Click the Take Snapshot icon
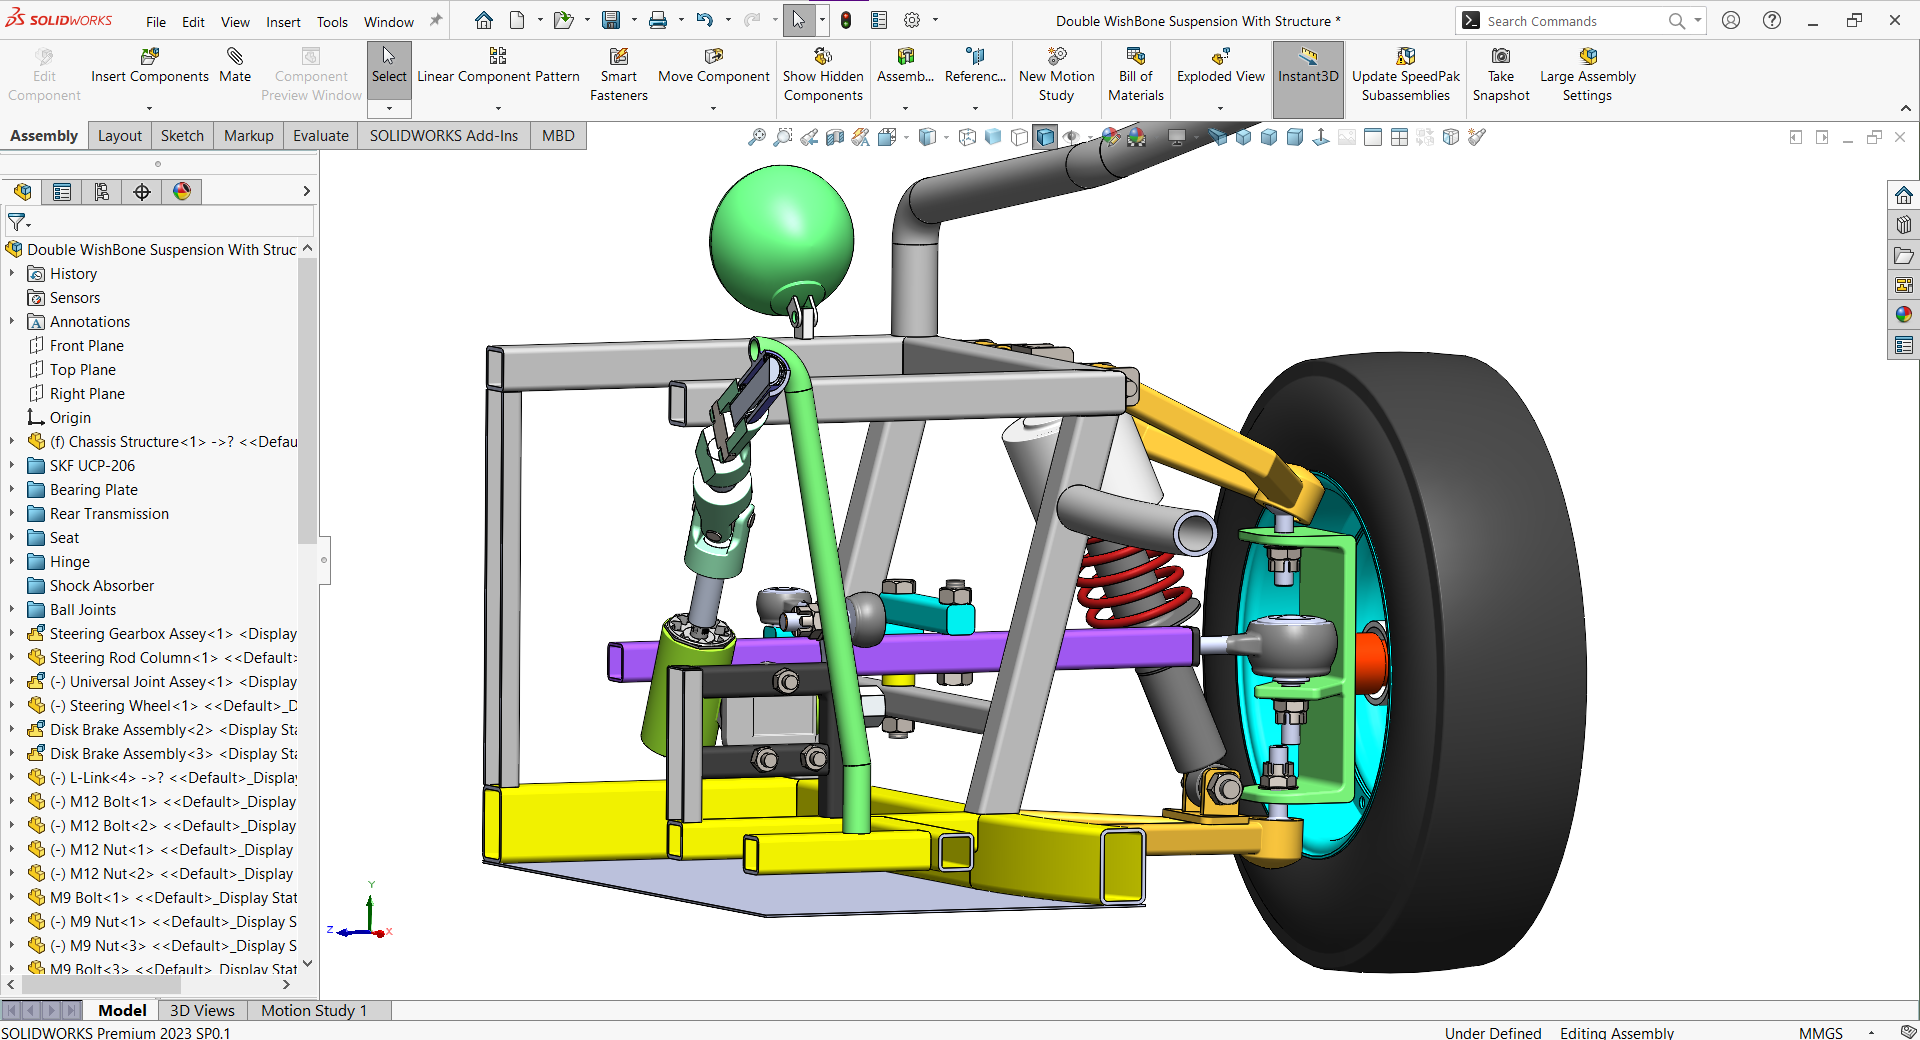Screen dimensions: 1920x1040 [x=1500, y=75]
